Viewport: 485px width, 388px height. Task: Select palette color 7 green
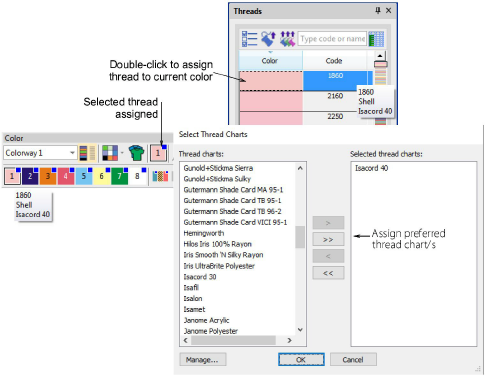pyautogui.click(x=119, y=176)
